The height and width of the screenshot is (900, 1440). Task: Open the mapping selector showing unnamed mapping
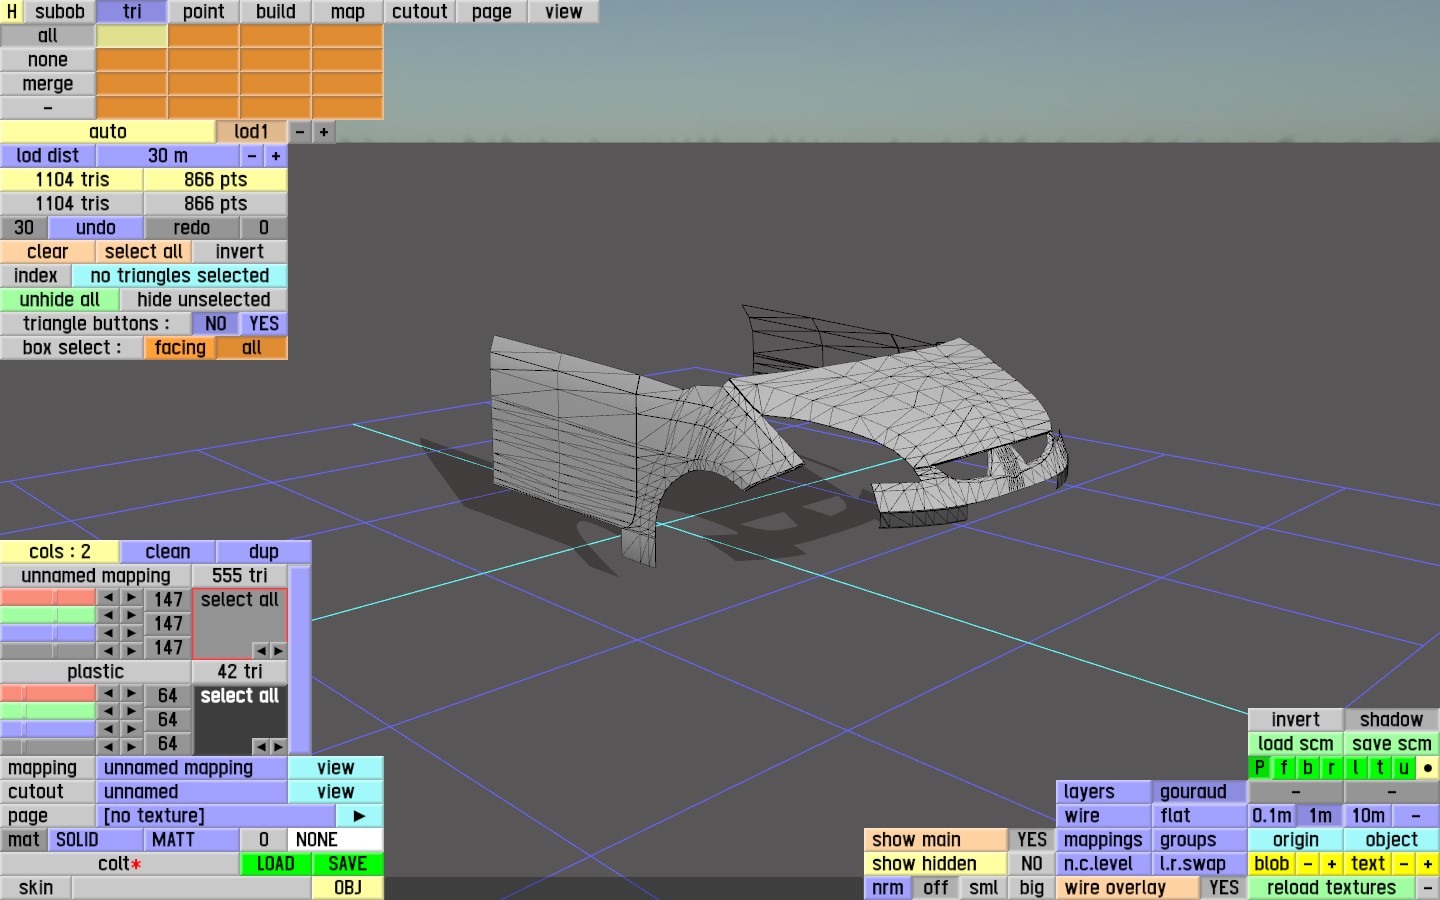[192, 768]
